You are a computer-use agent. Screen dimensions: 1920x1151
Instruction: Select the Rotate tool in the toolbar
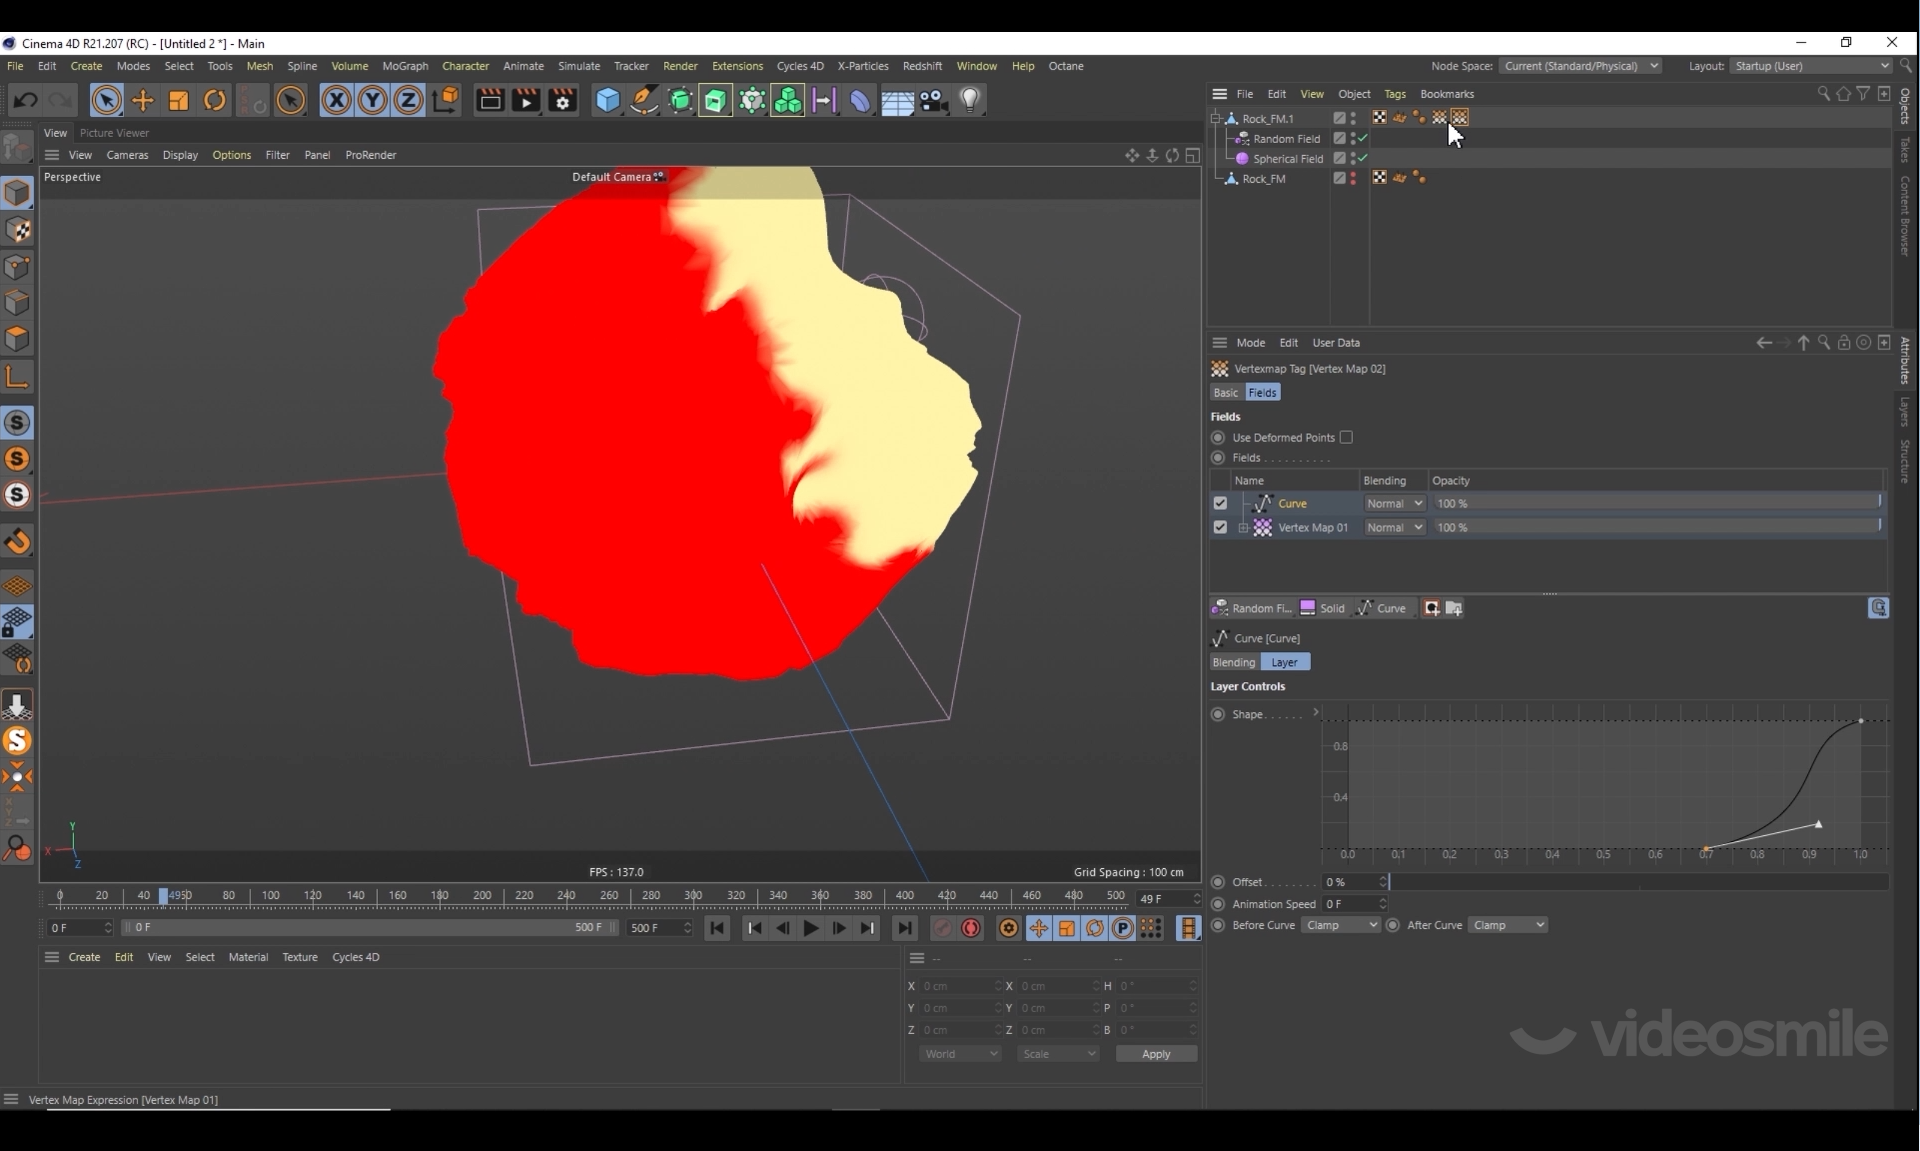(x=215, y=100)
